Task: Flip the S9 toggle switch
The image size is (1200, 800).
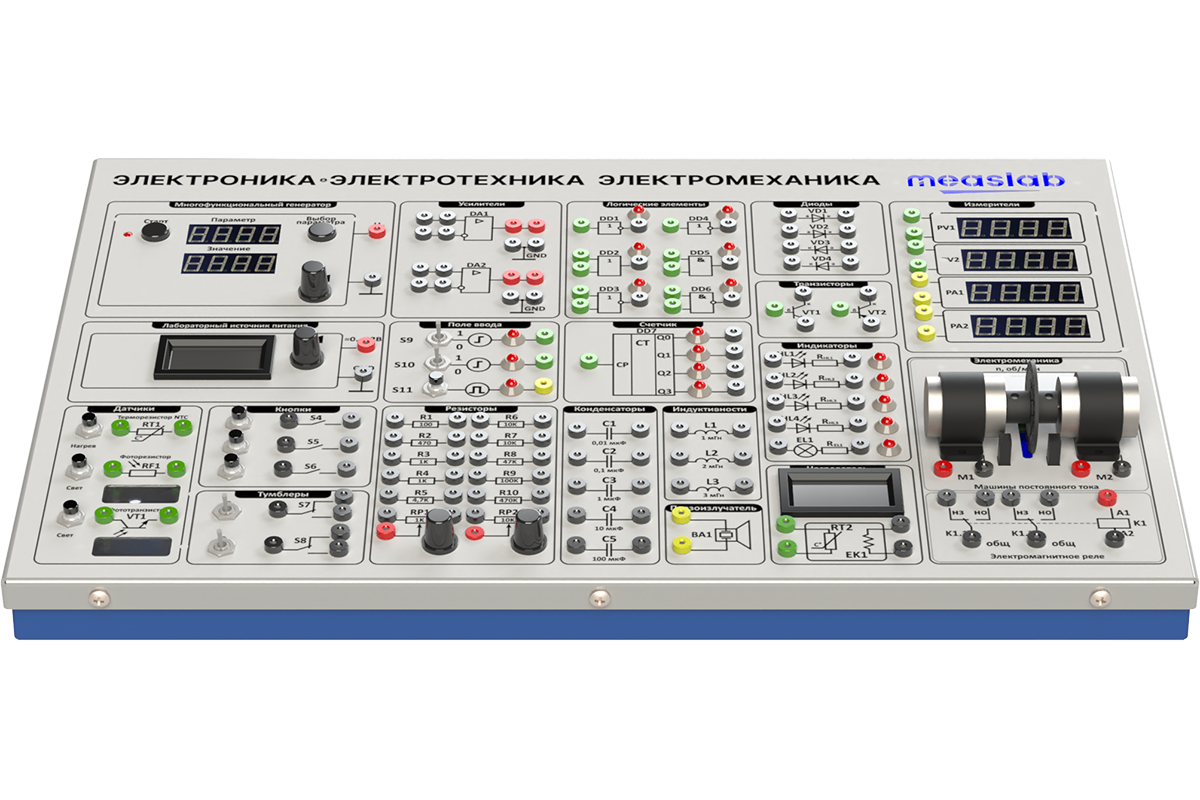Action: point(437,337)
